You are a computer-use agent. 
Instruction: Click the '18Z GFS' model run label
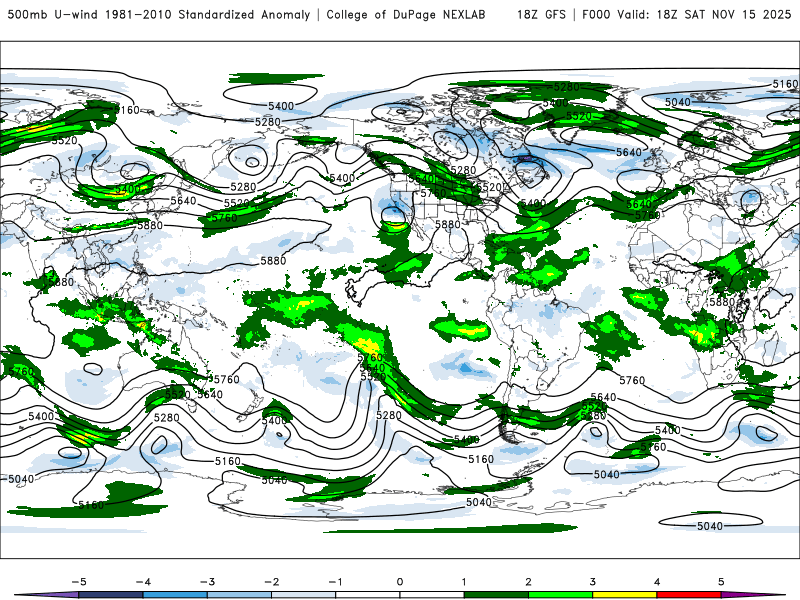point(541,14)
